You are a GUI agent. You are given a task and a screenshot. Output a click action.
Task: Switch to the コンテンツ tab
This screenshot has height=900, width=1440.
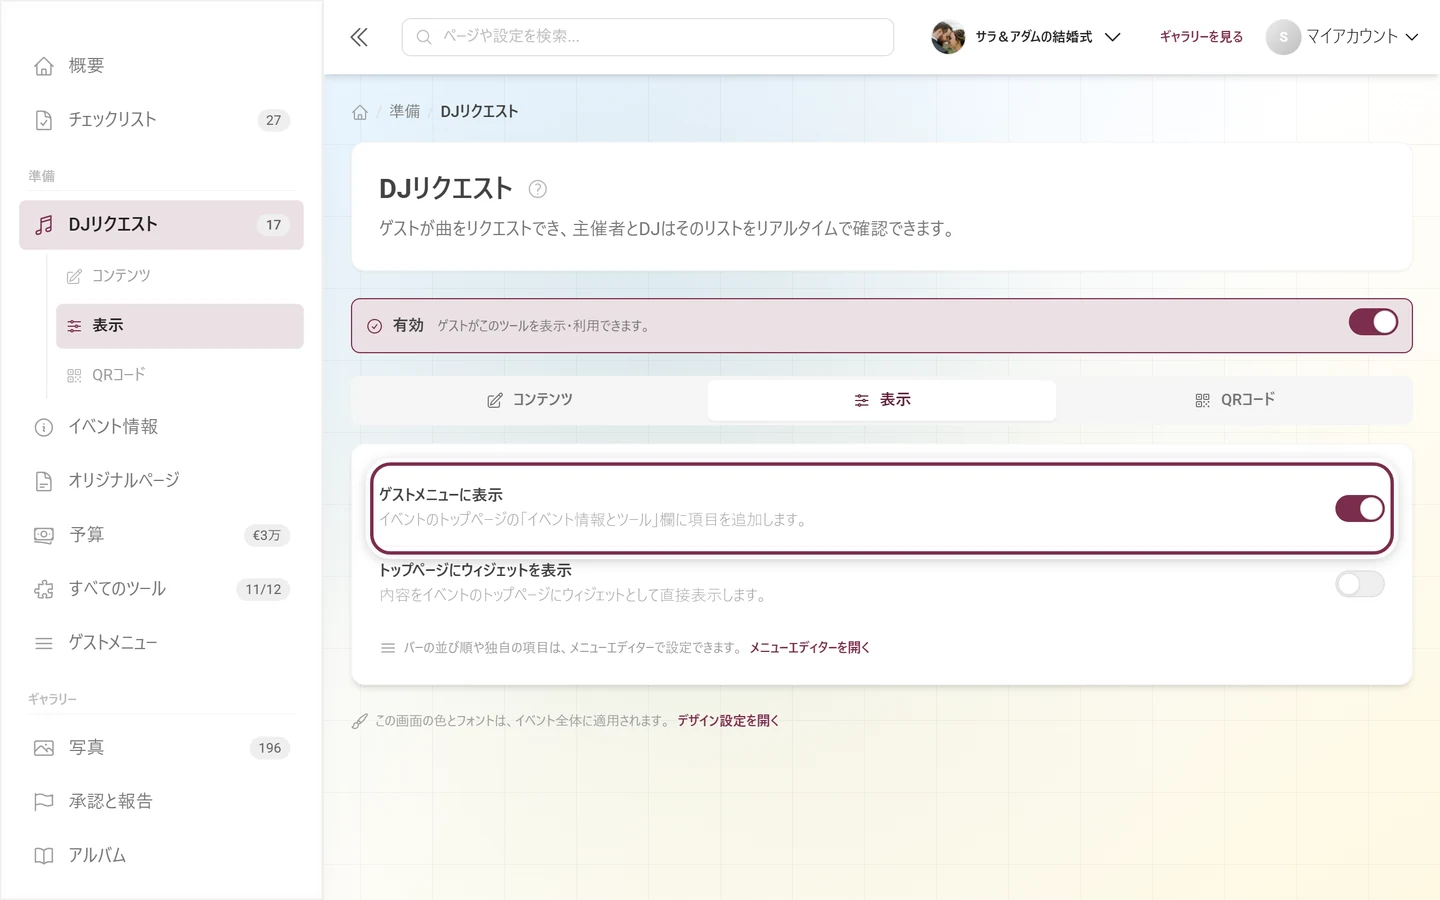tap(530, 400)
